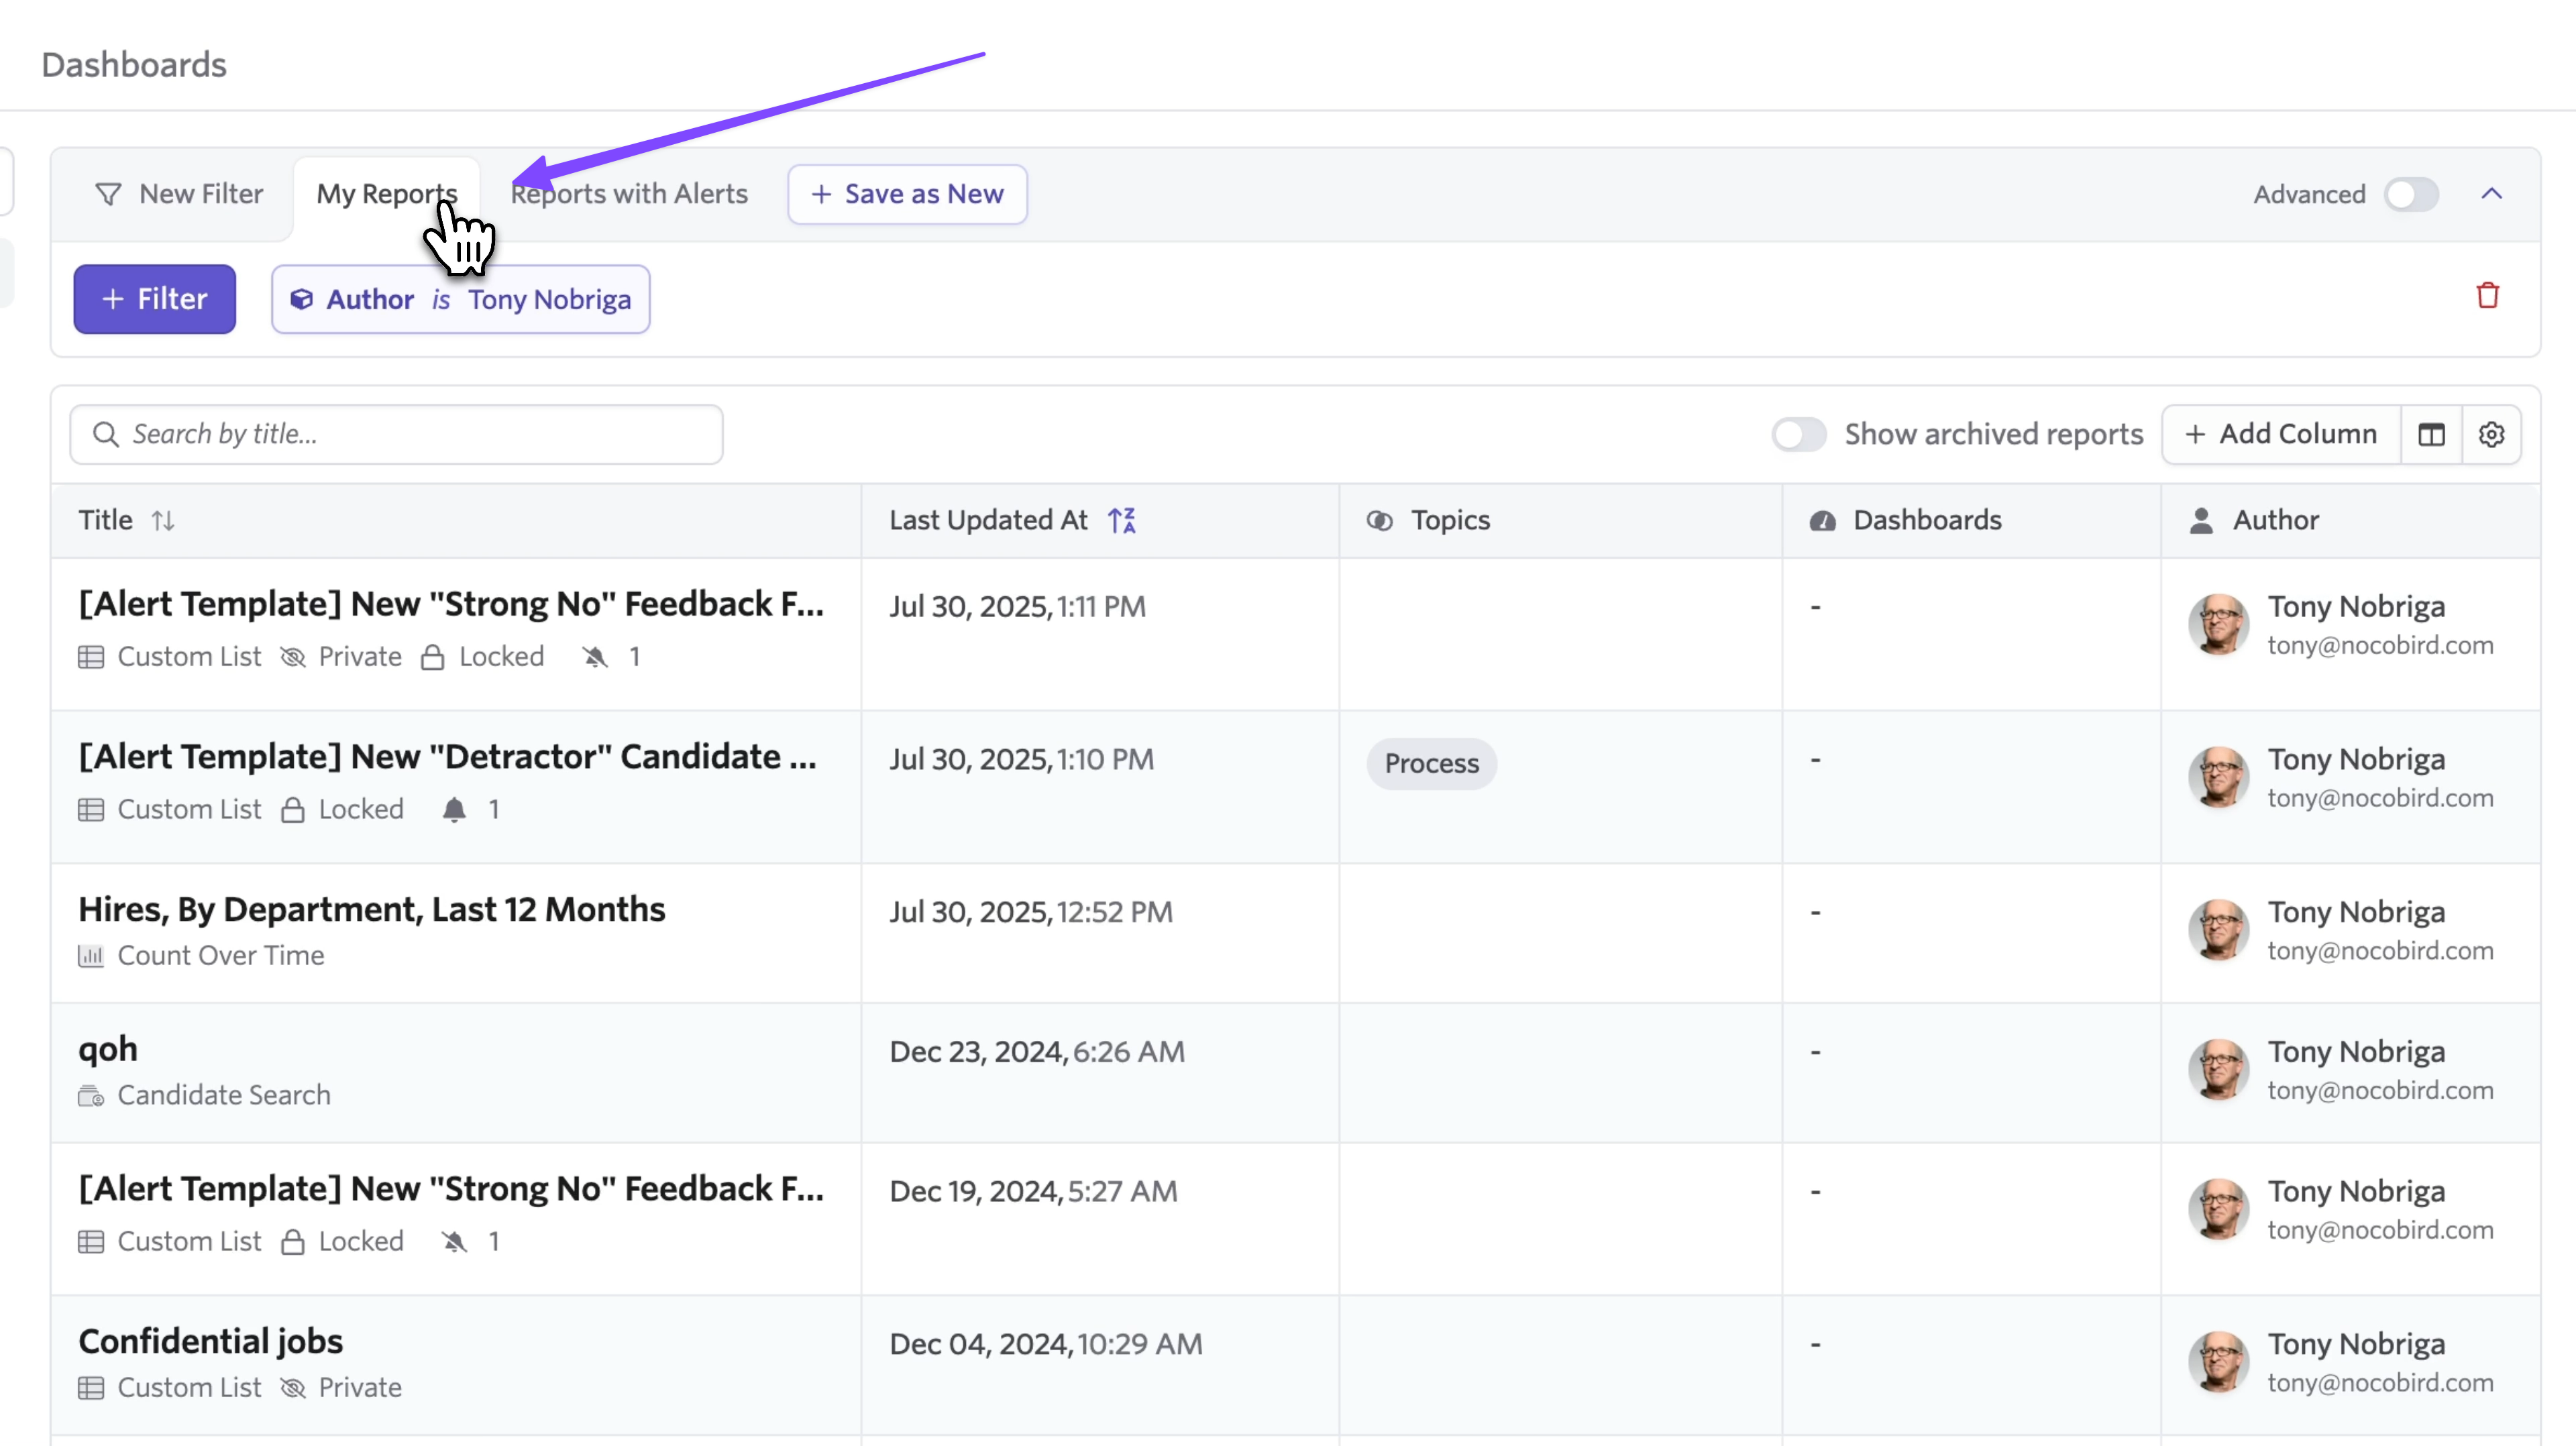This screenshot has width=2576, height=1446.
Task: Open the Dec 19, 2024 Strong No report
Action: tap(451, 1189)
